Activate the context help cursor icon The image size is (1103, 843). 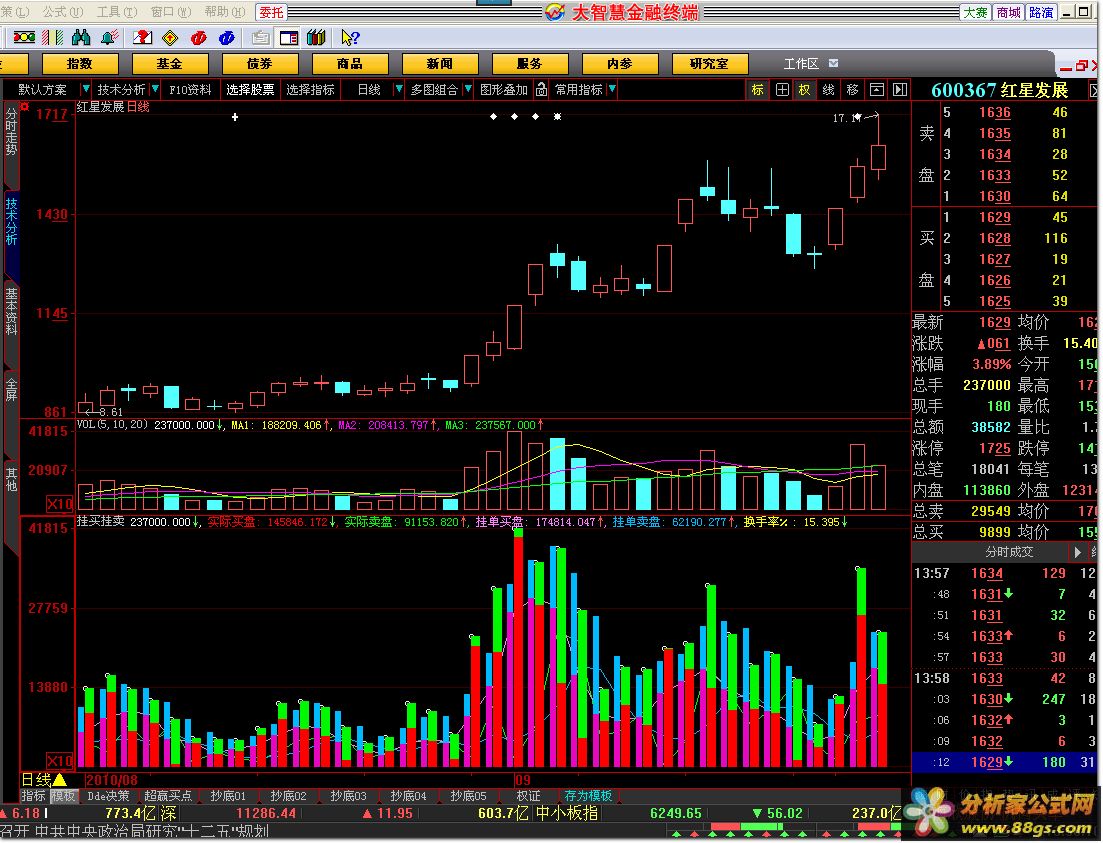pyautogui.click(x=350, y=37)
